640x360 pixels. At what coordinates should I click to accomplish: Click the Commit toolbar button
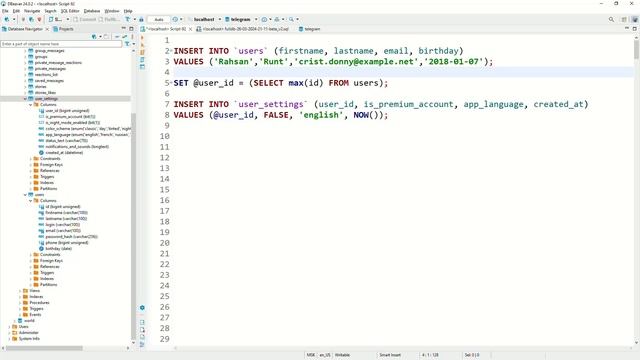click(x=84, y=19)
